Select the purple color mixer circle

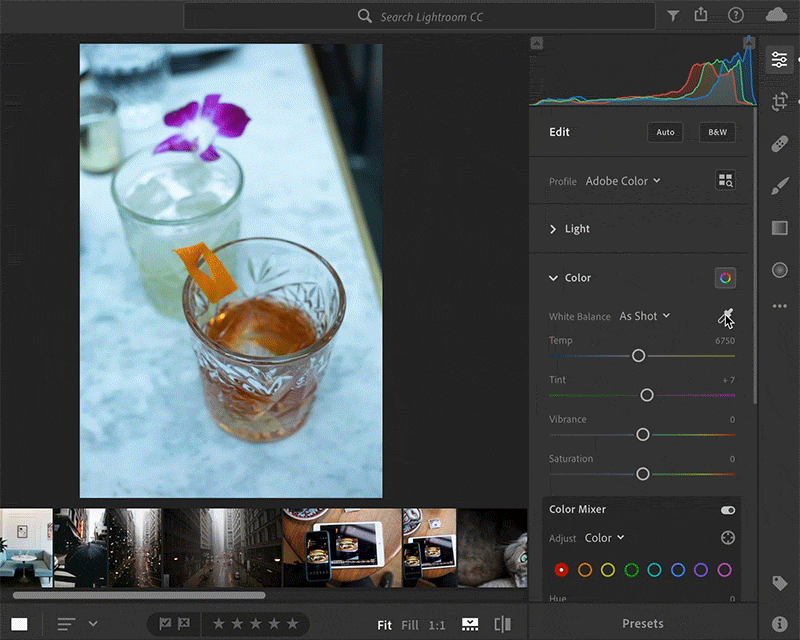pos(701,570)
